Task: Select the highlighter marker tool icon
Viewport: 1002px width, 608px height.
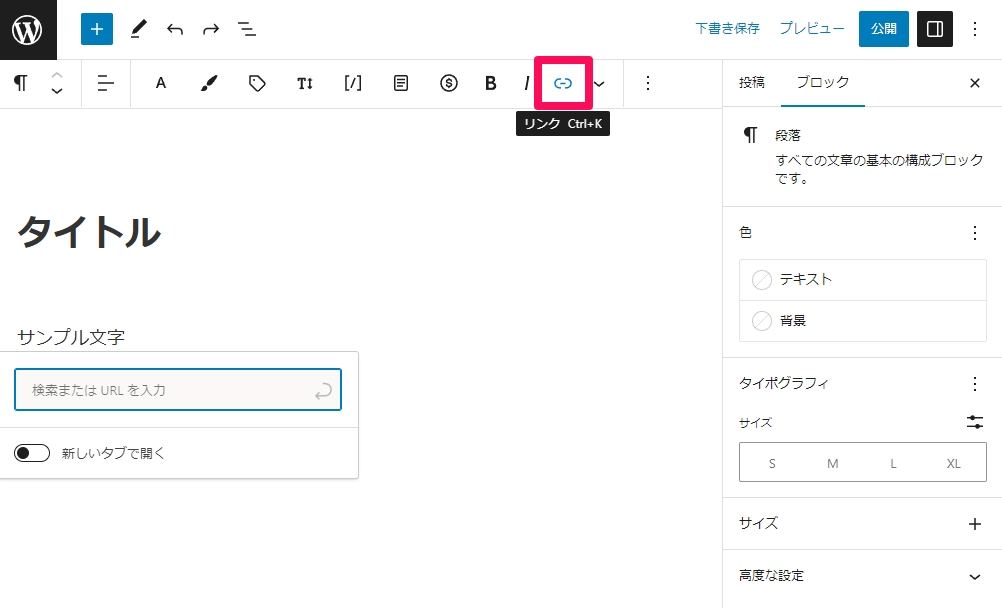Action: pyautogui.click(x=208, y=83)
